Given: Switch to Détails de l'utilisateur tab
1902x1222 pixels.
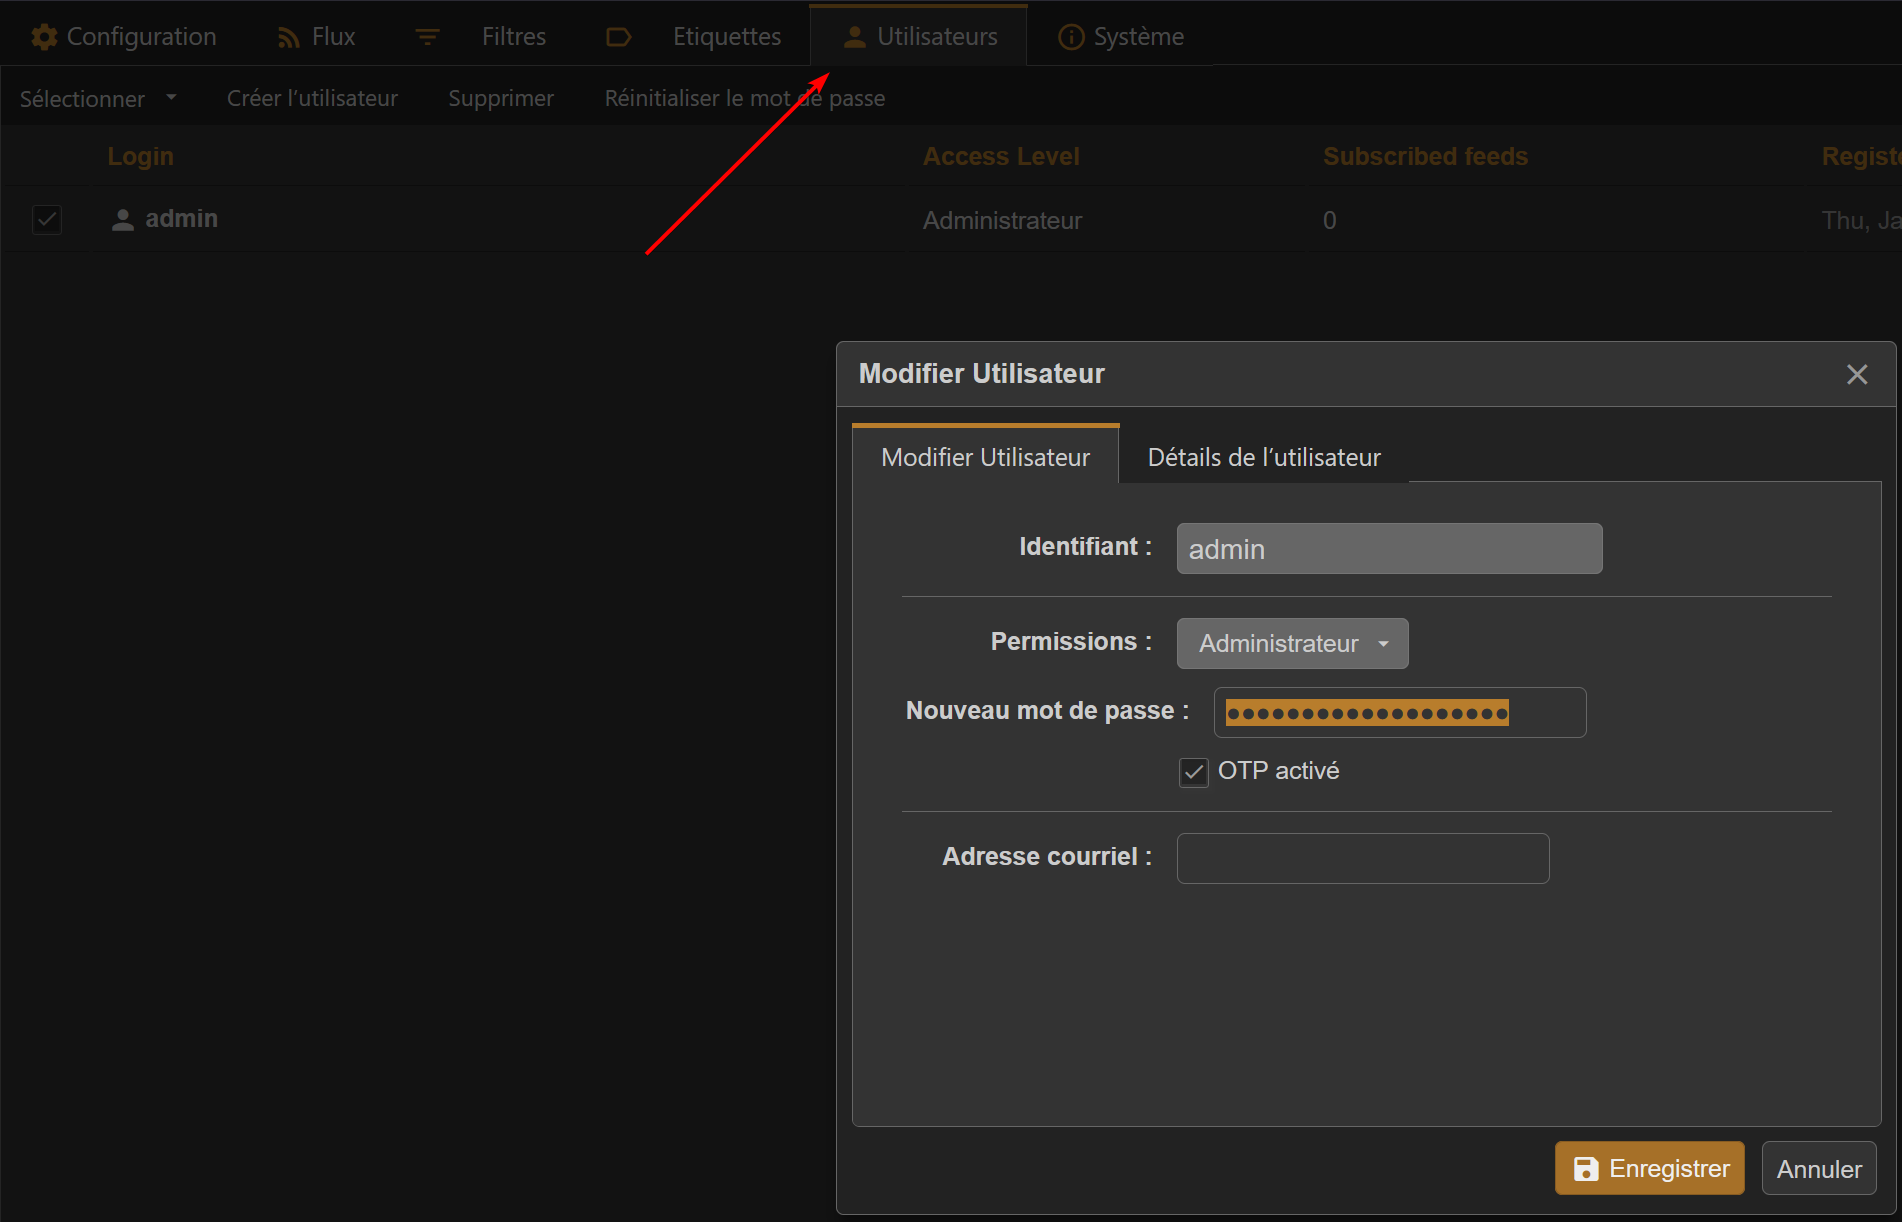Looking at the screenshot, I should 1263,457.
